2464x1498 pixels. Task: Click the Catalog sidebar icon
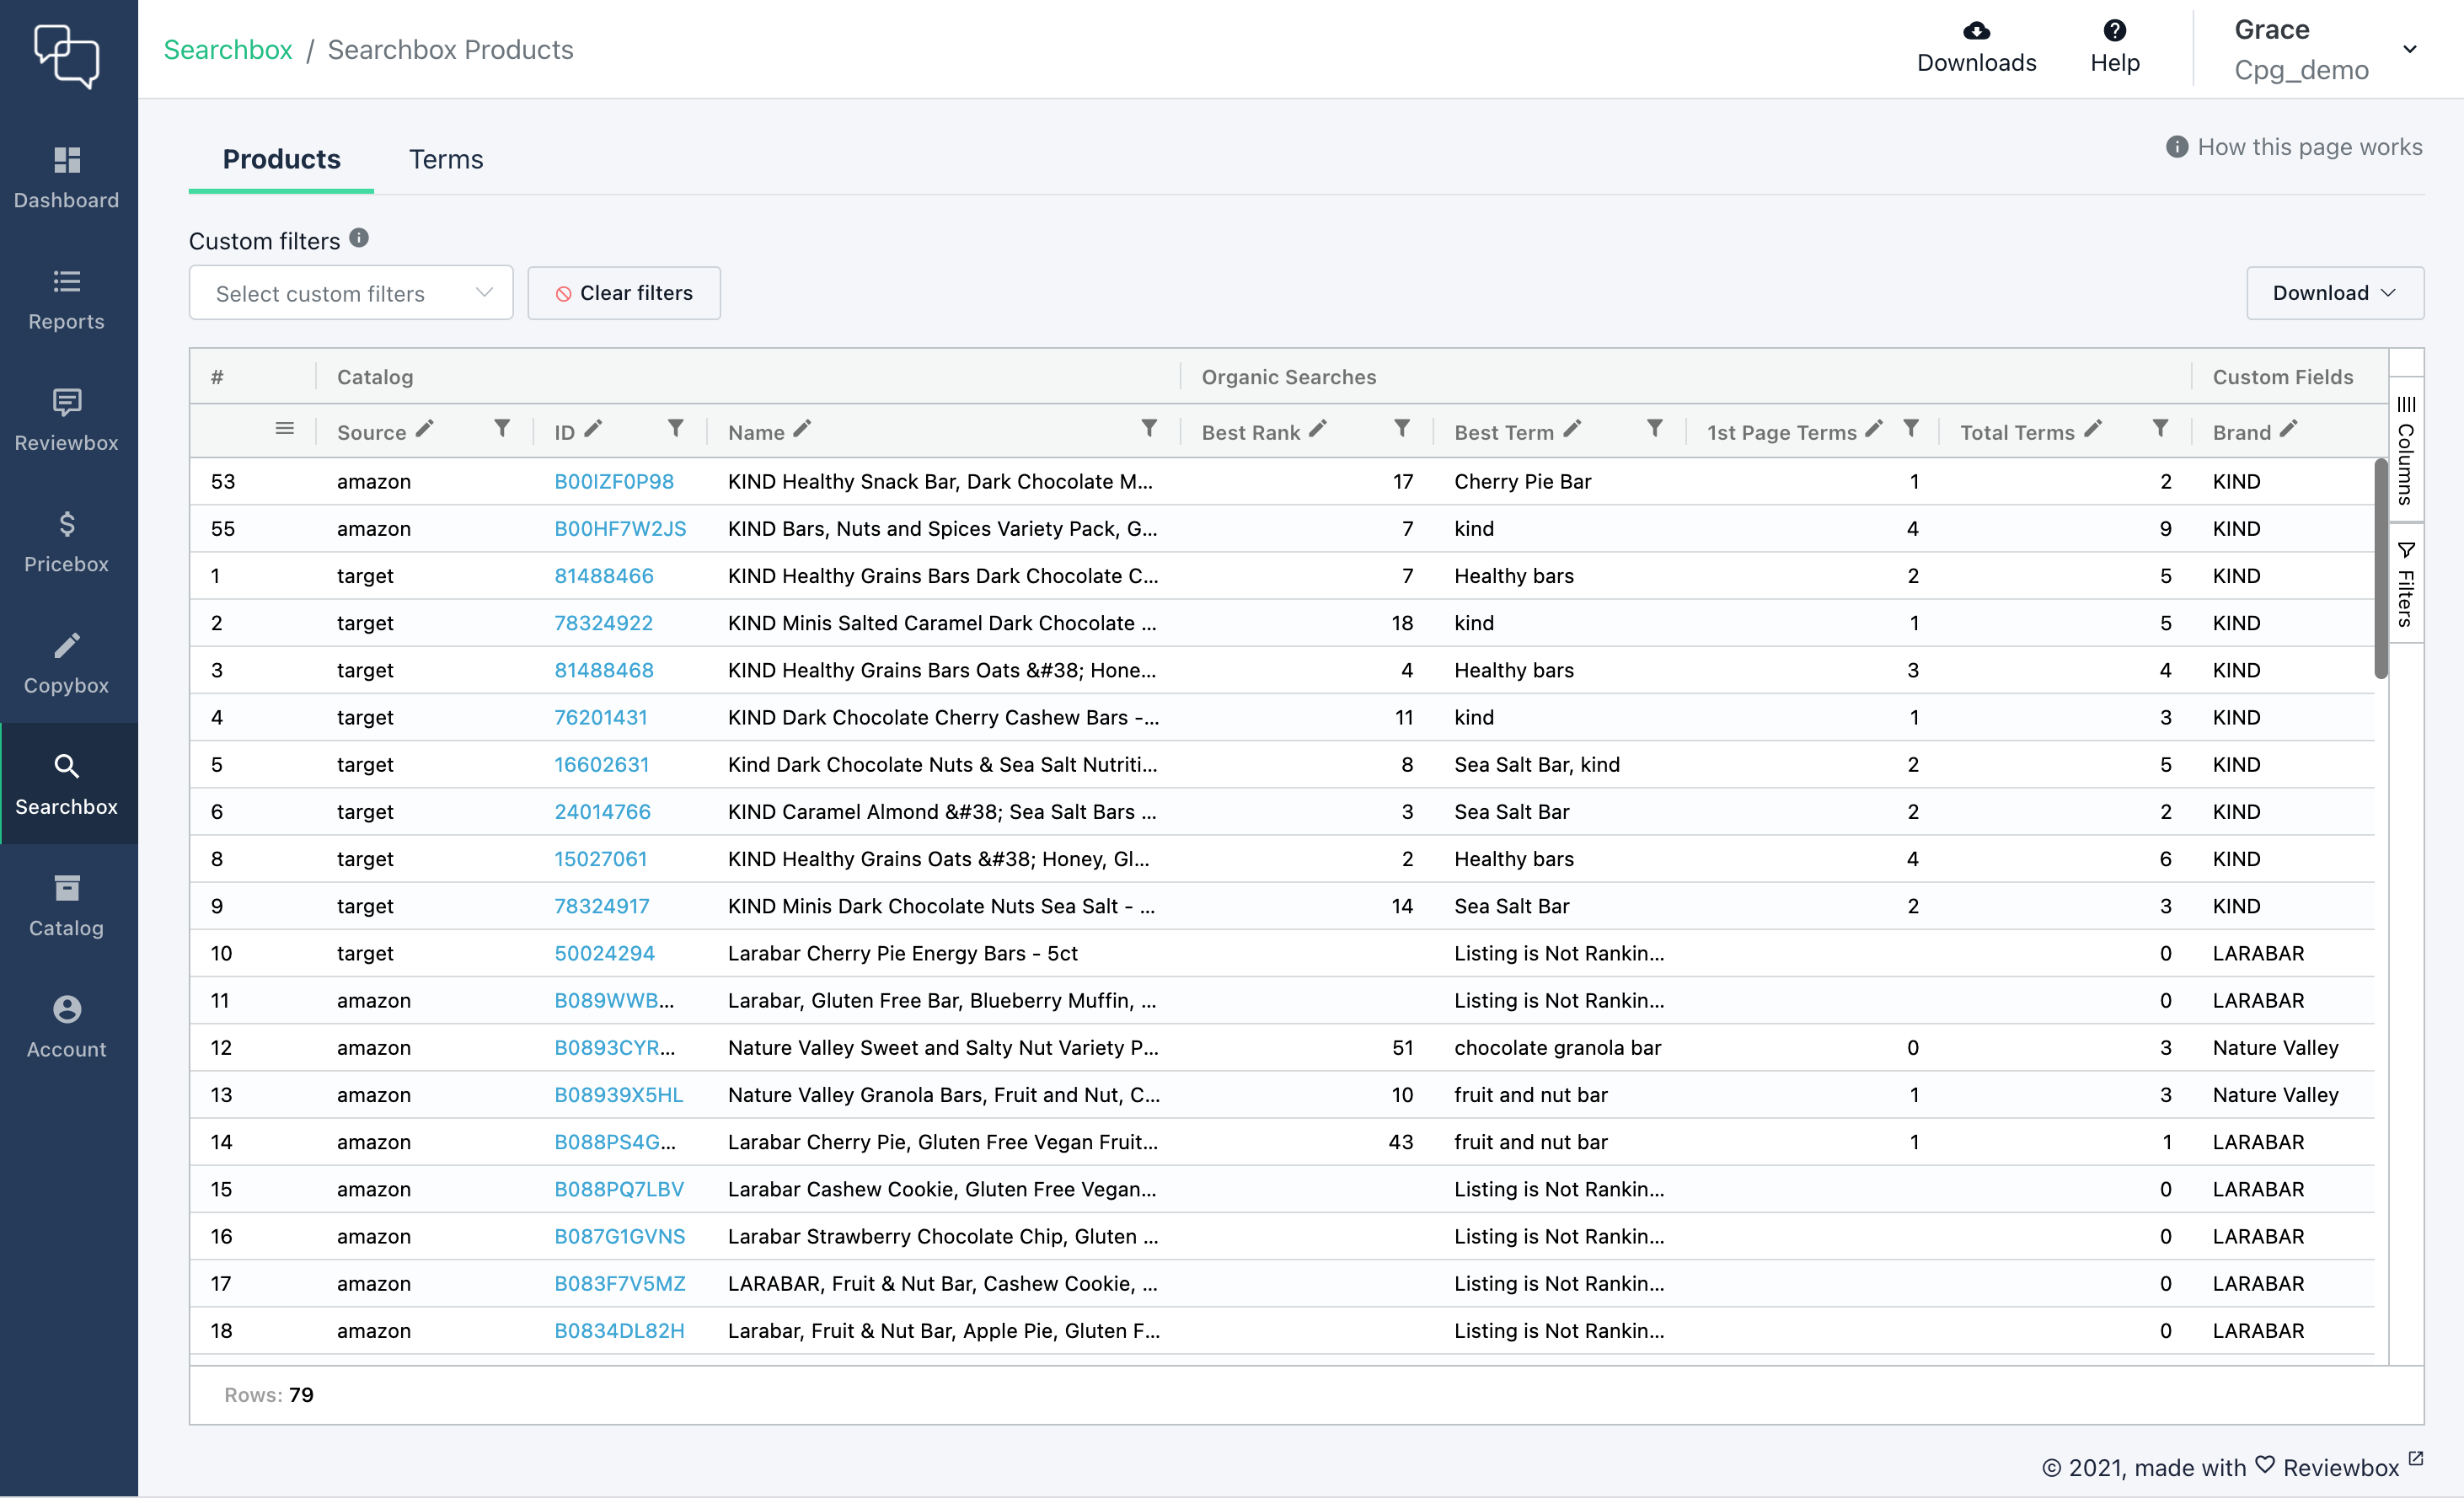click(x=66, y=888)
